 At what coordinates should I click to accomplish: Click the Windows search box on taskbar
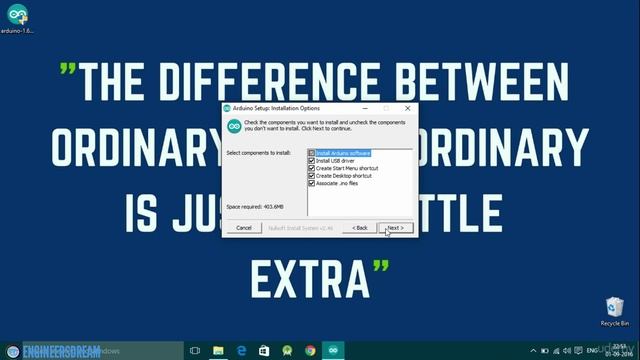pyautogui.click(x=103, y=351)
